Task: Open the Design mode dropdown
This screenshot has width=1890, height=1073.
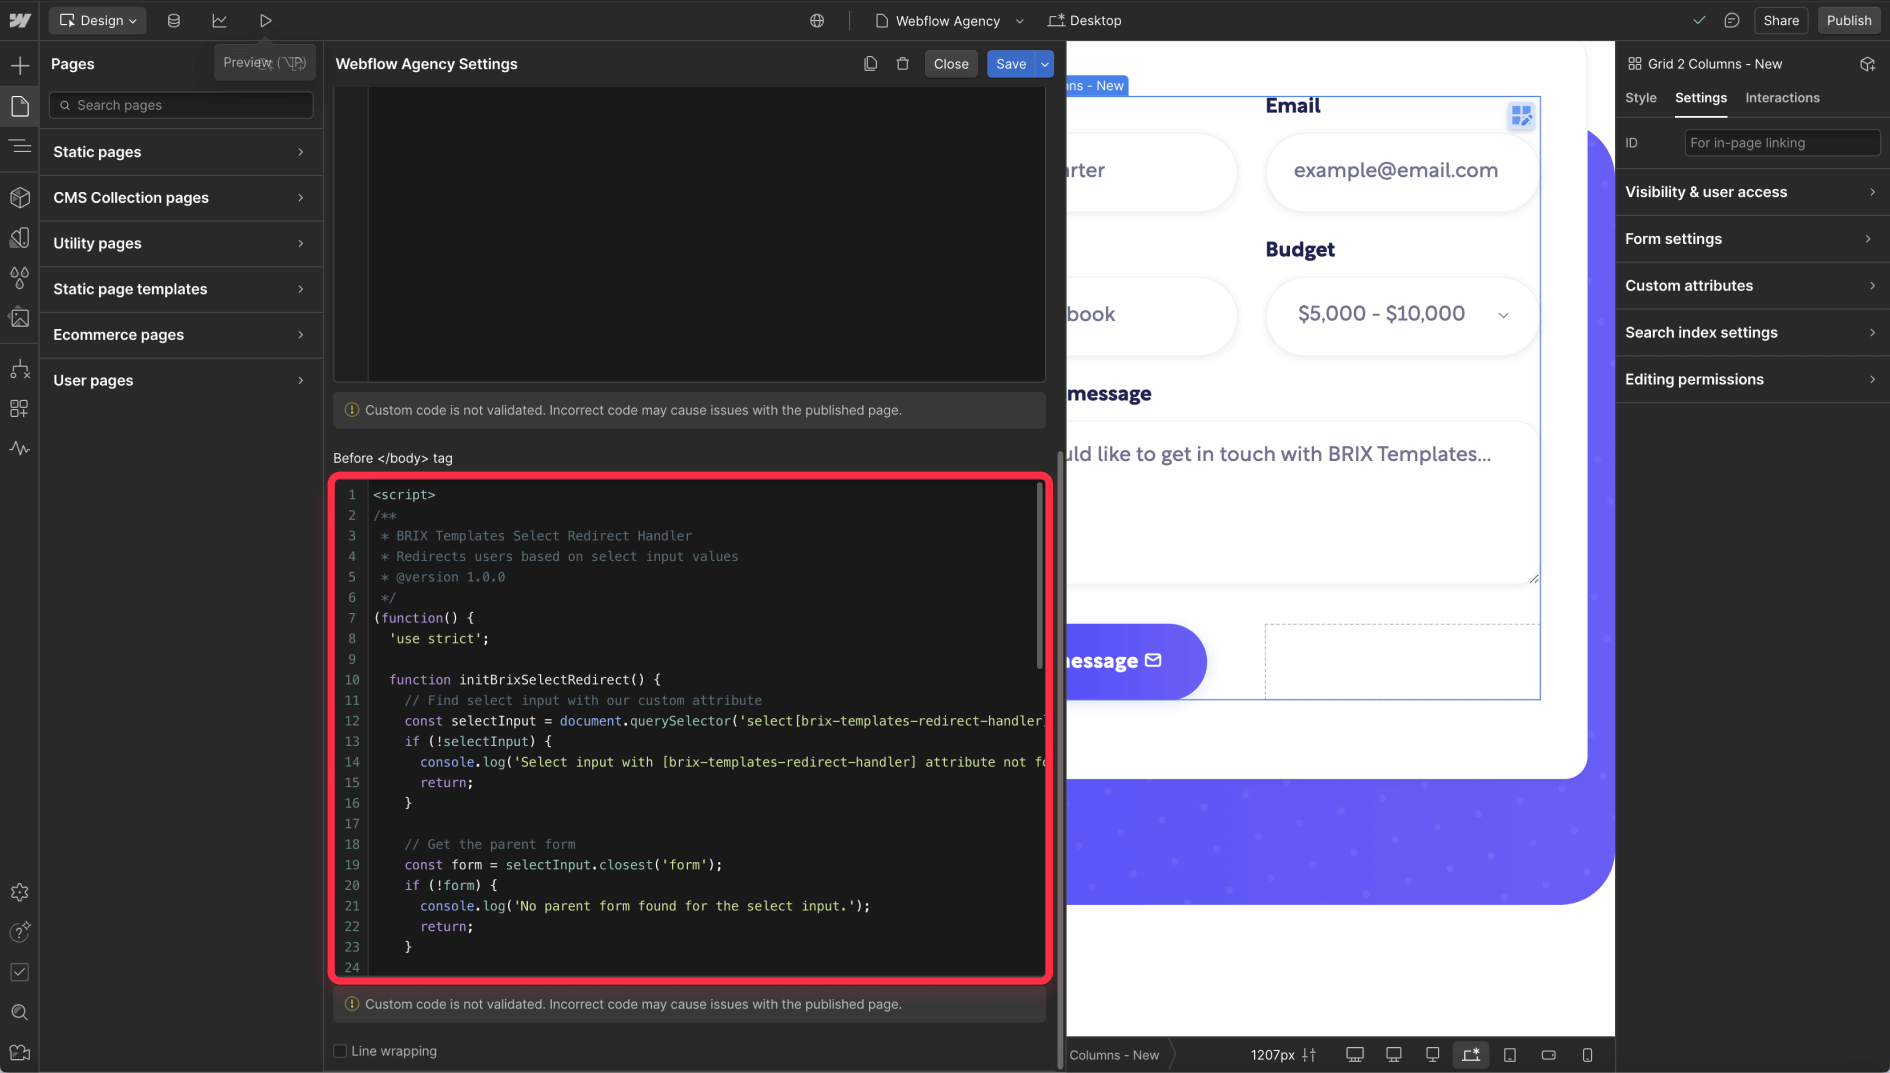Action: point(98,20)
